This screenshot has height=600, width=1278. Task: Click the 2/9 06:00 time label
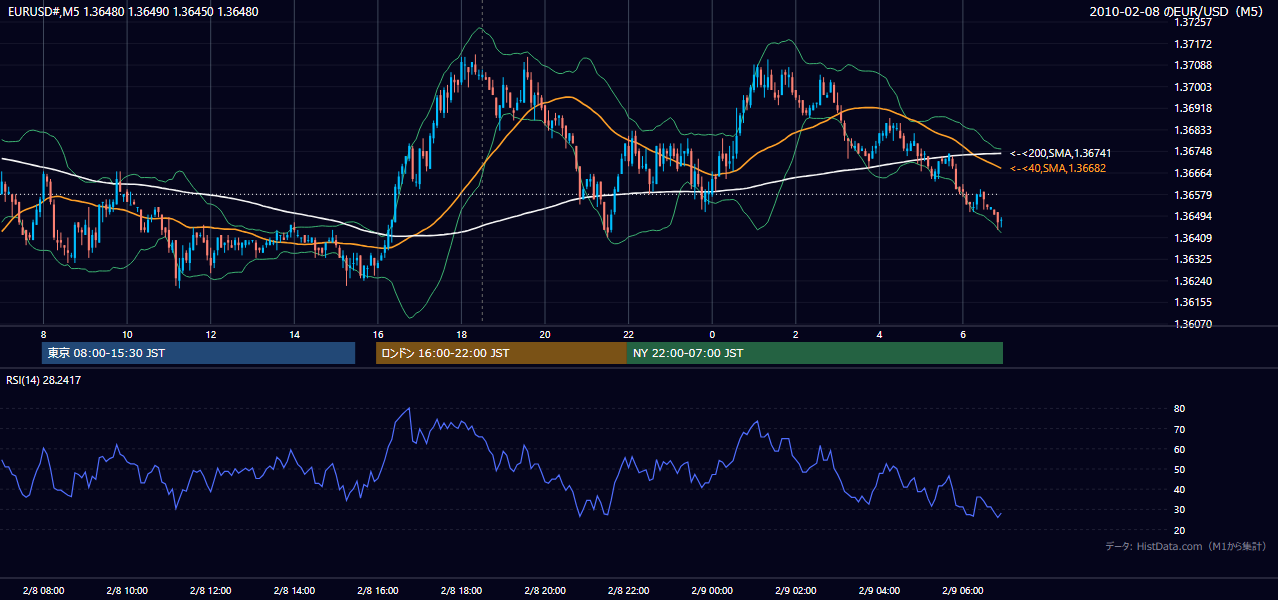(x=963, y=591)
